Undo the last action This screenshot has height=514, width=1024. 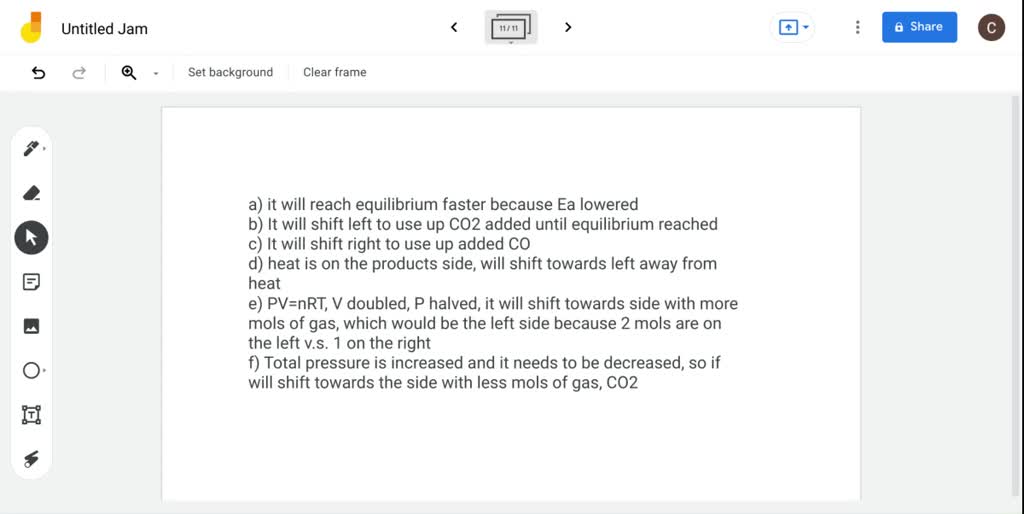39,72
